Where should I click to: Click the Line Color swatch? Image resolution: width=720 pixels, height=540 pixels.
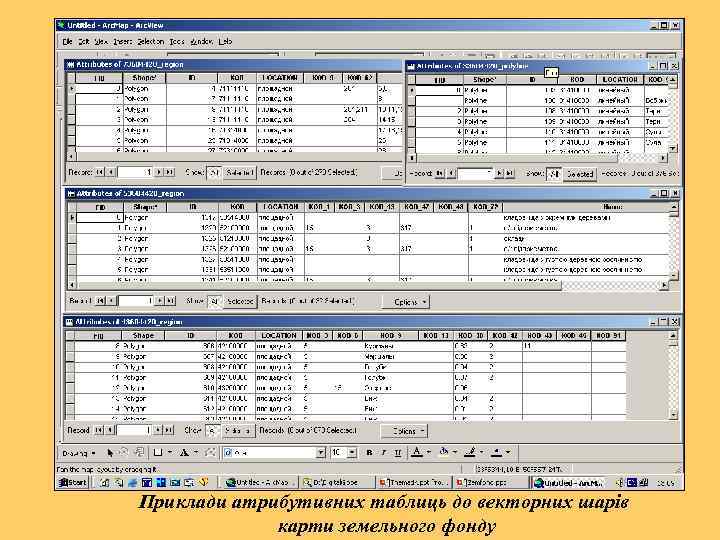pyautogui.click(x=470, y=453)
